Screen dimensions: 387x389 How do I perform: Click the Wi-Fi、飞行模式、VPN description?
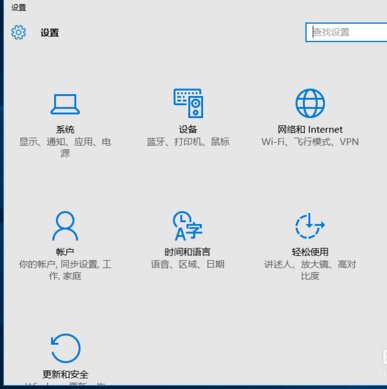[310, 142]
